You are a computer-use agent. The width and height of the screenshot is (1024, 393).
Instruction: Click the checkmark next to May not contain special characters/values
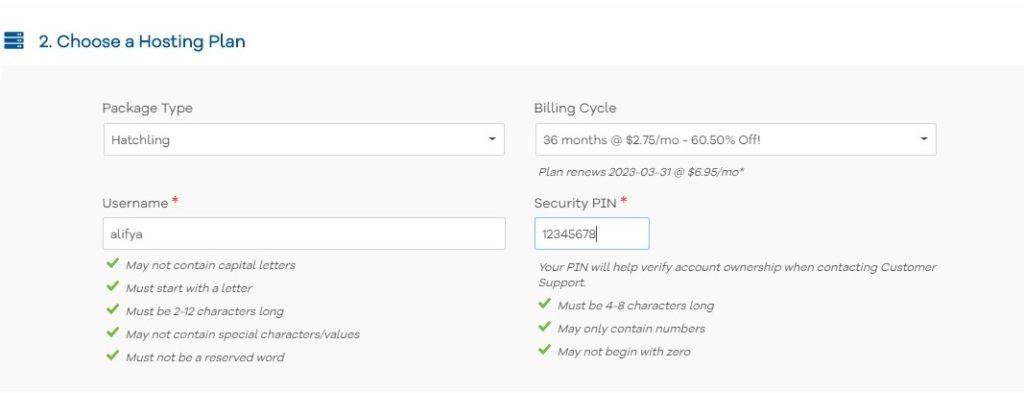click(x=112, y=332)
